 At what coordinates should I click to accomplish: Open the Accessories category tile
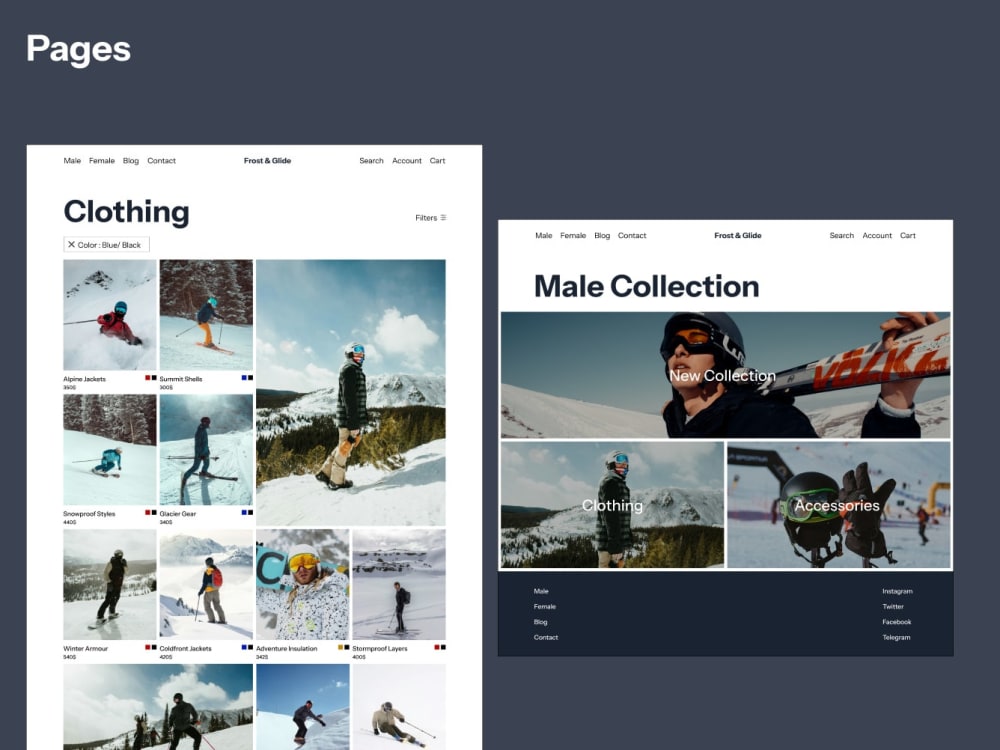point(839,504)
